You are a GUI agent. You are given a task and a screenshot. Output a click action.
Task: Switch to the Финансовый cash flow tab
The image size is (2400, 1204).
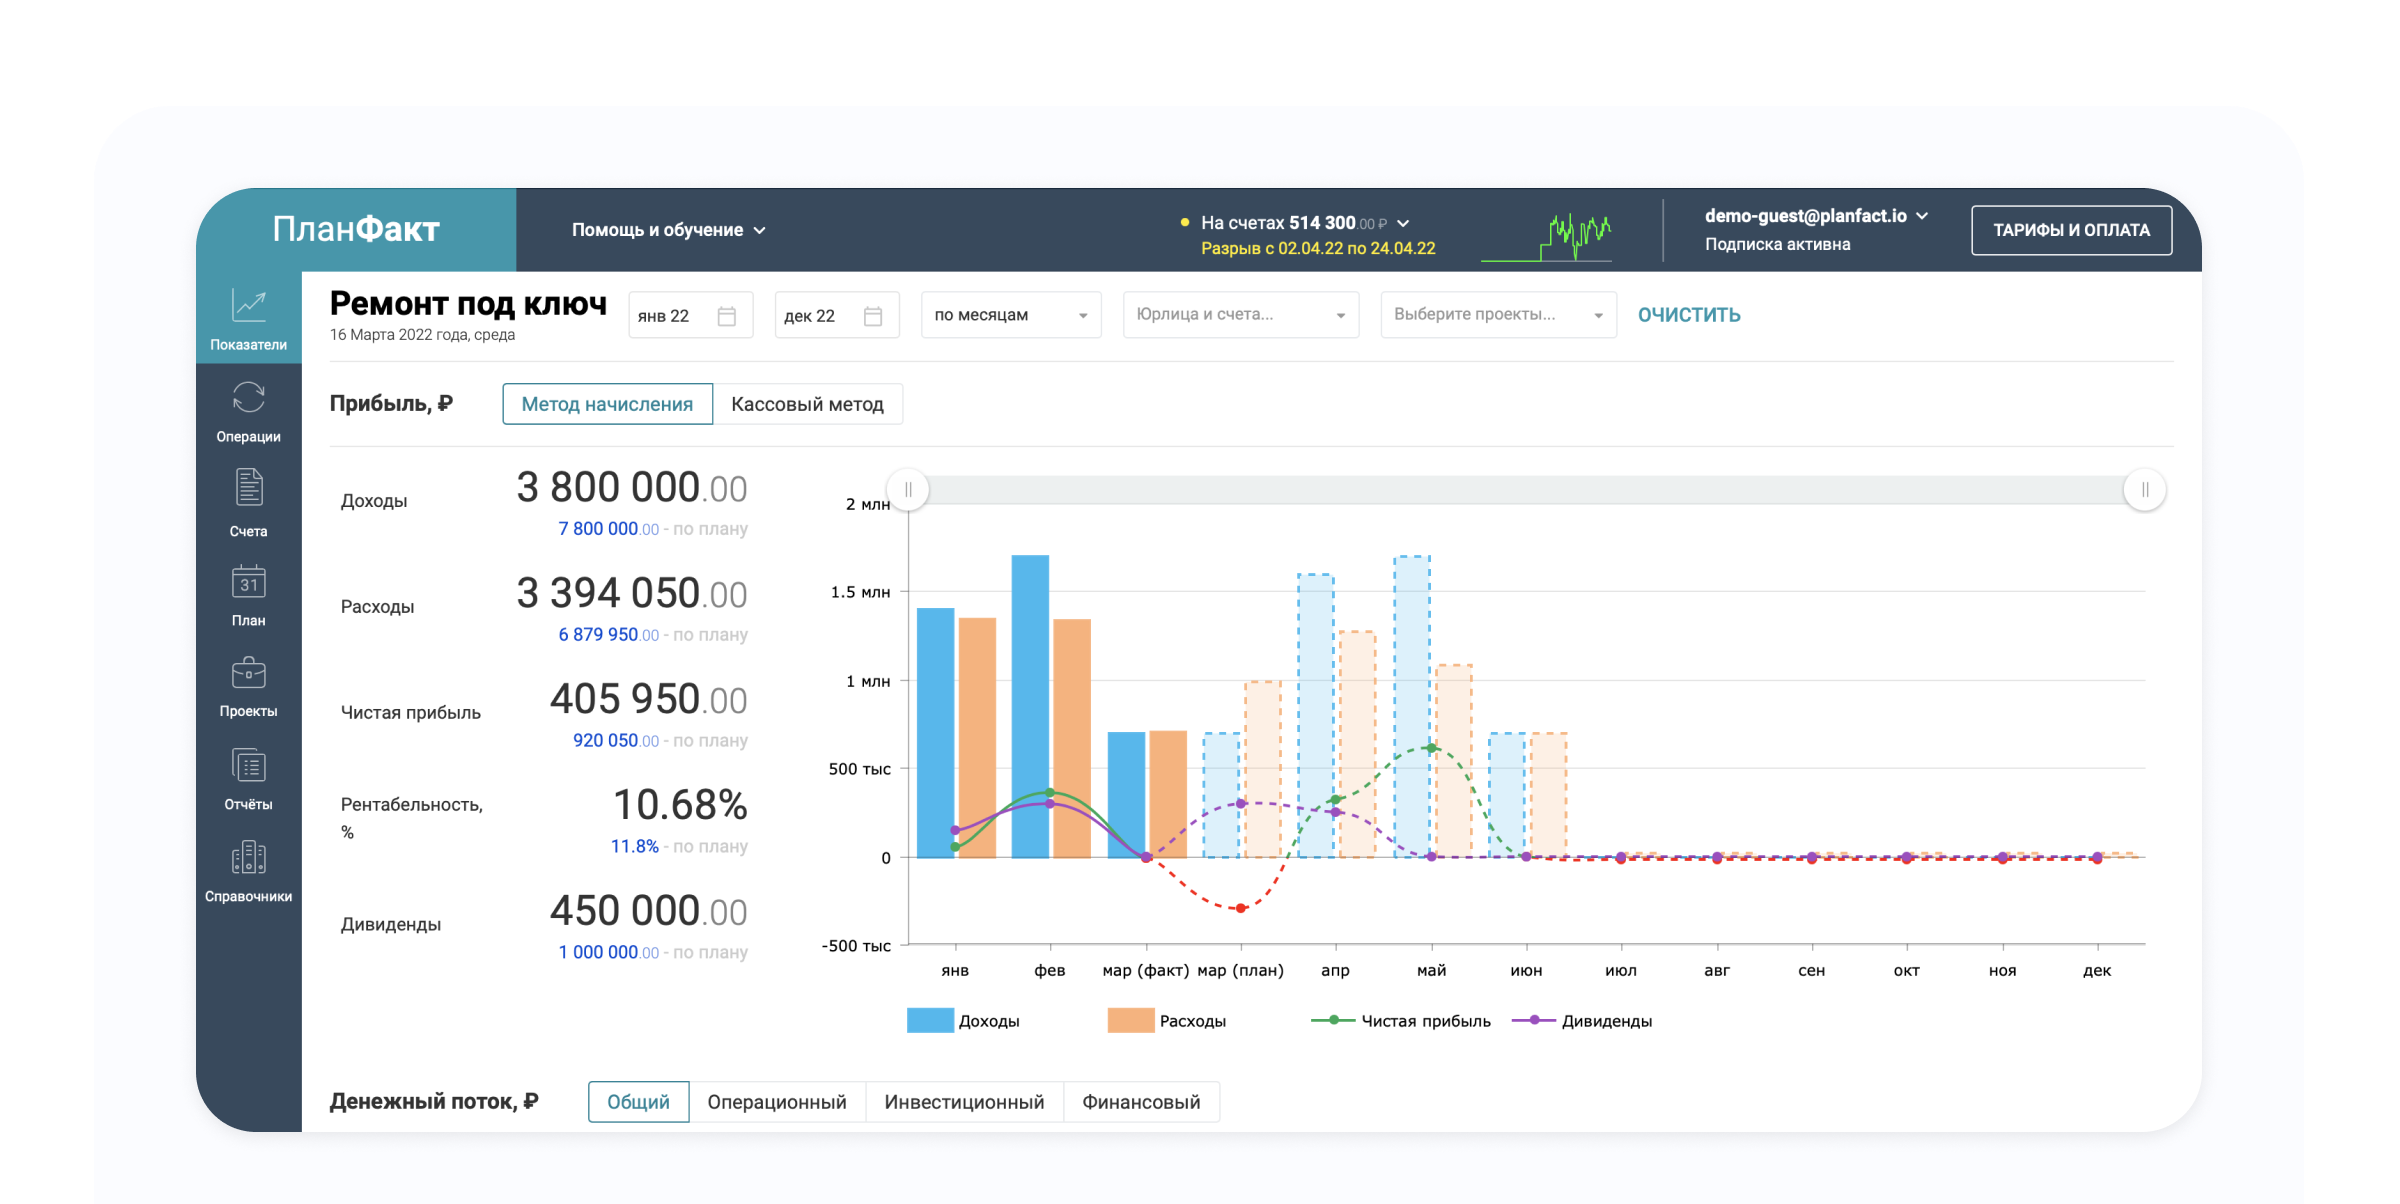click(x=1141, y=1102)
